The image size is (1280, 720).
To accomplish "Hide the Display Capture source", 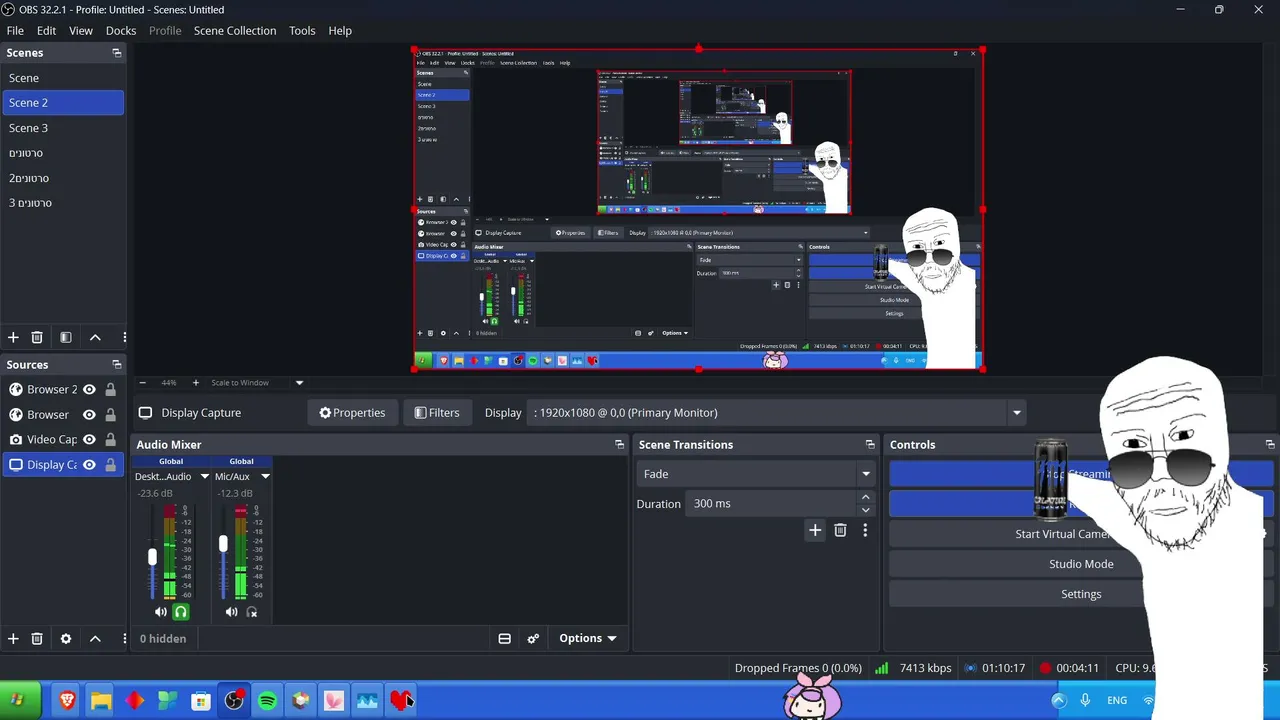I will click(89, 465).
